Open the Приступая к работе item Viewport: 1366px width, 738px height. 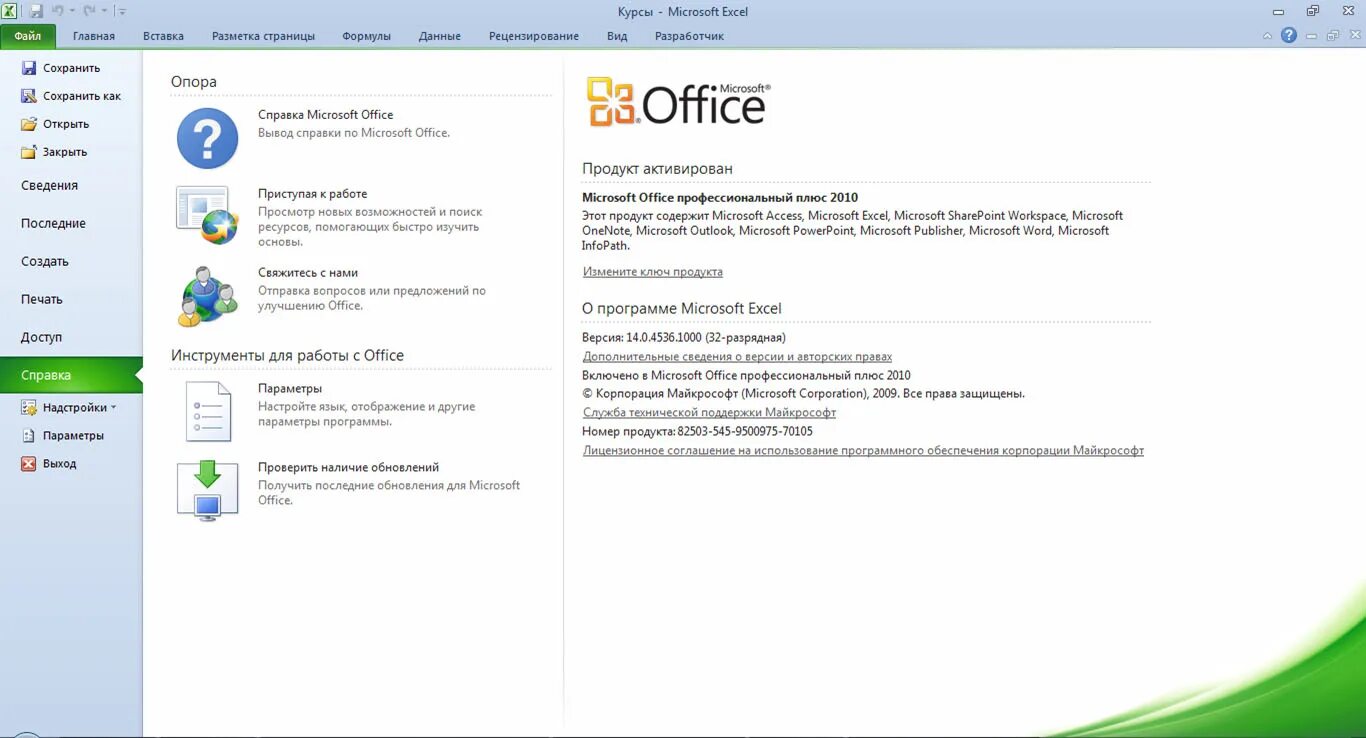[x=312, y=194]
